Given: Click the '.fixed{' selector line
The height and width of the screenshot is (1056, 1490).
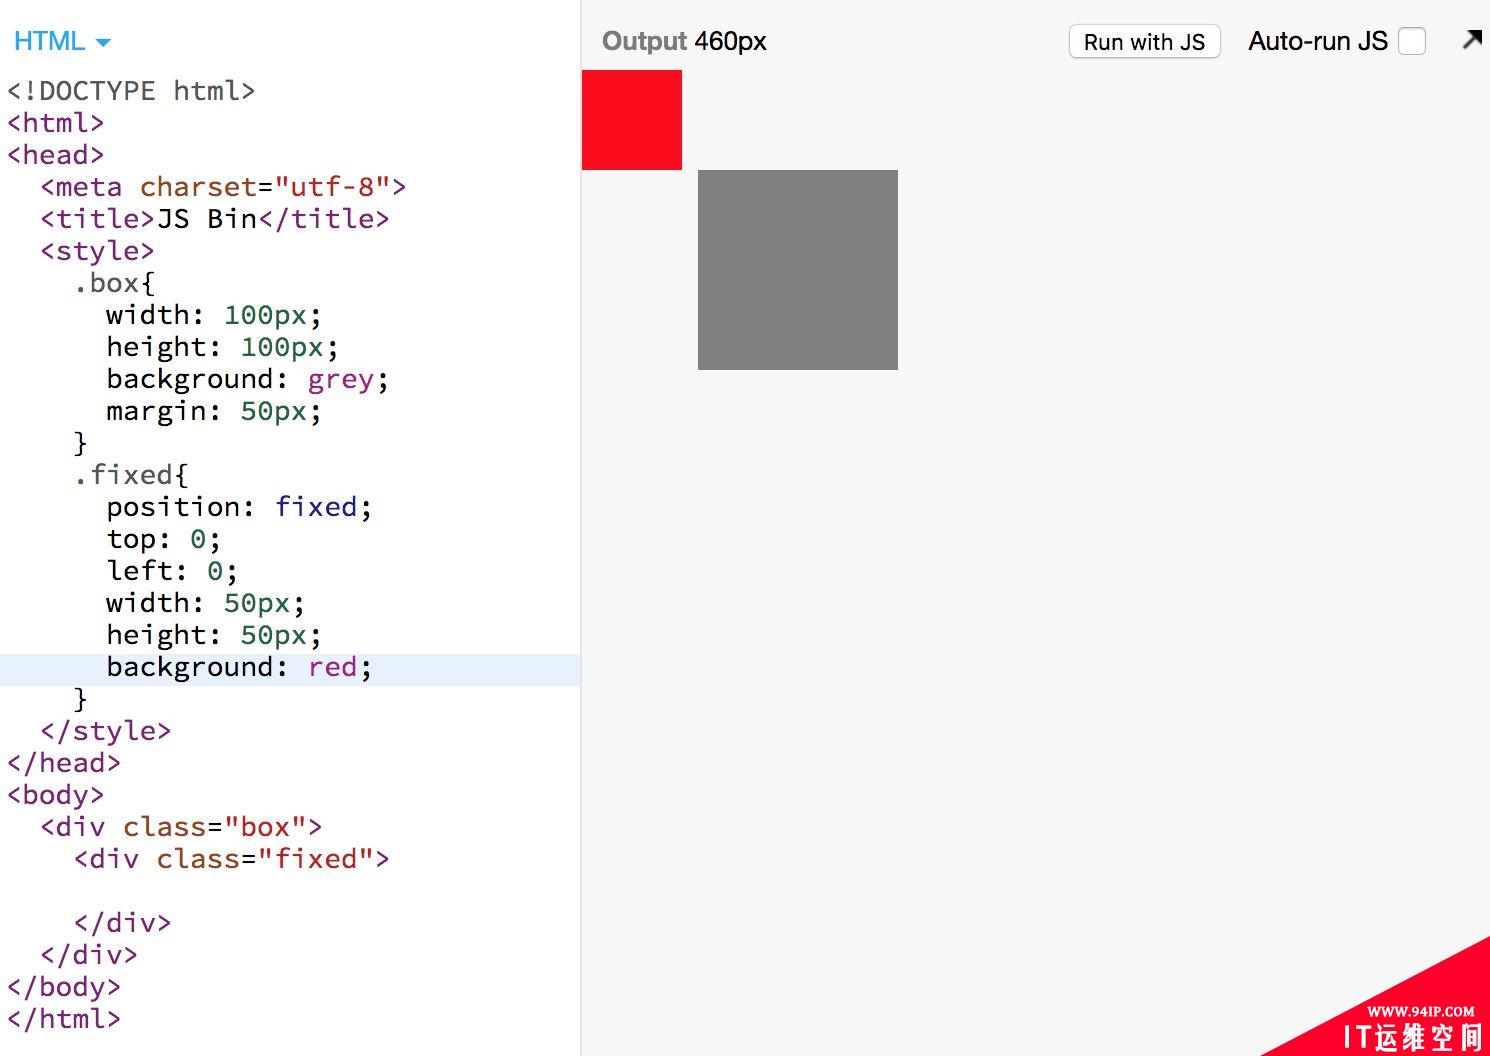Looking at the screenshot, I should pyautogui.click(x=131, y=475).
